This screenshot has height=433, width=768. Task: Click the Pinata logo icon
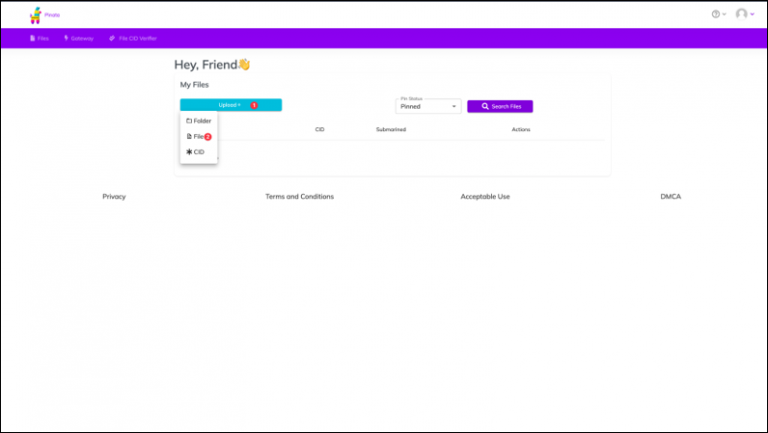tap(35, 15)
